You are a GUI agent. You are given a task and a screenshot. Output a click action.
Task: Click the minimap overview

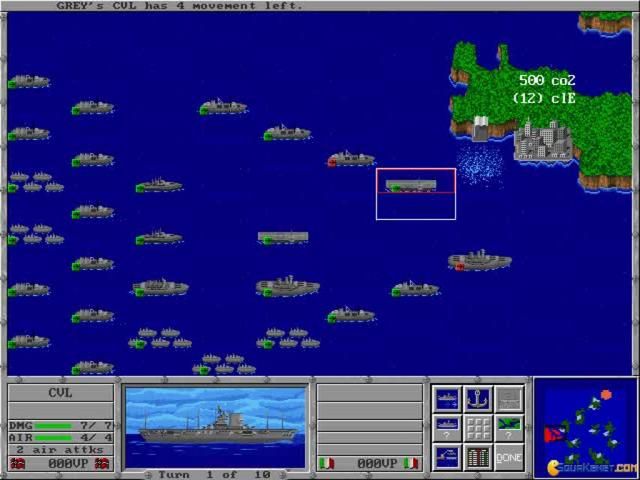(x=585, y=428)
